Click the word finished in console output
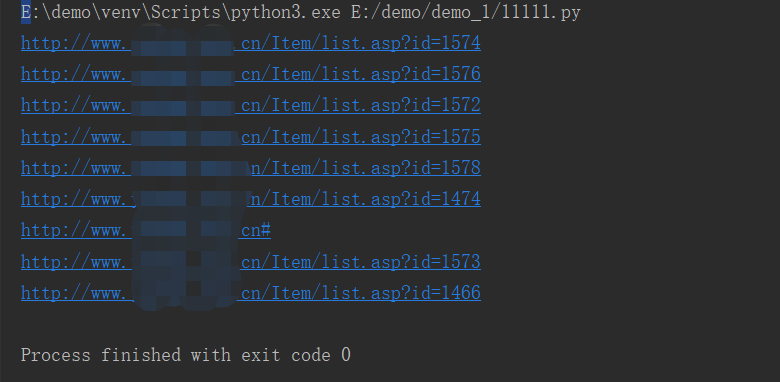 click(x=141, y=355)
